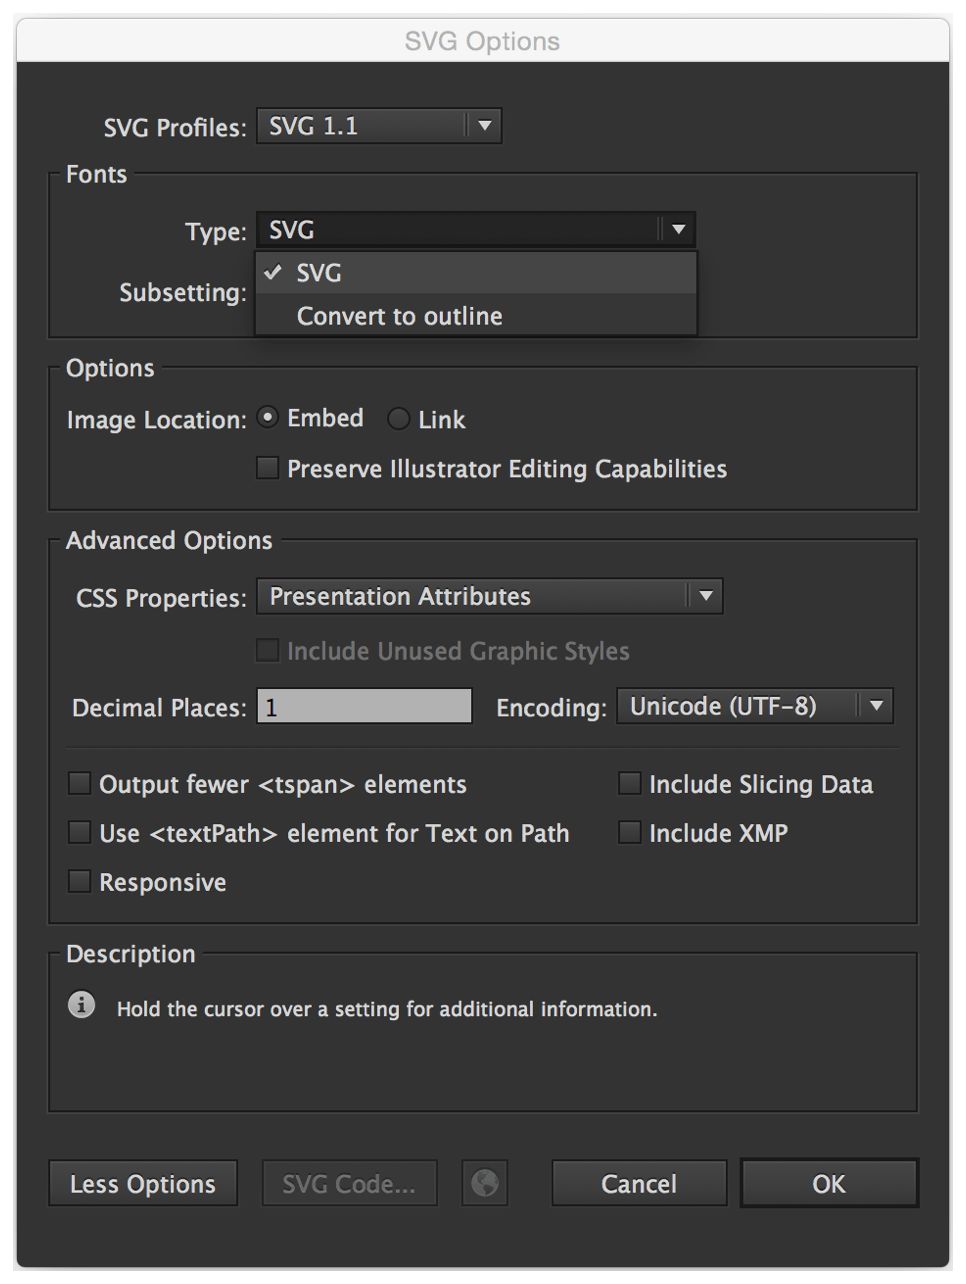The height and width of the screenshot is (1284, 966).
Task: Click the Image Location label
Action: pos(157,420)
